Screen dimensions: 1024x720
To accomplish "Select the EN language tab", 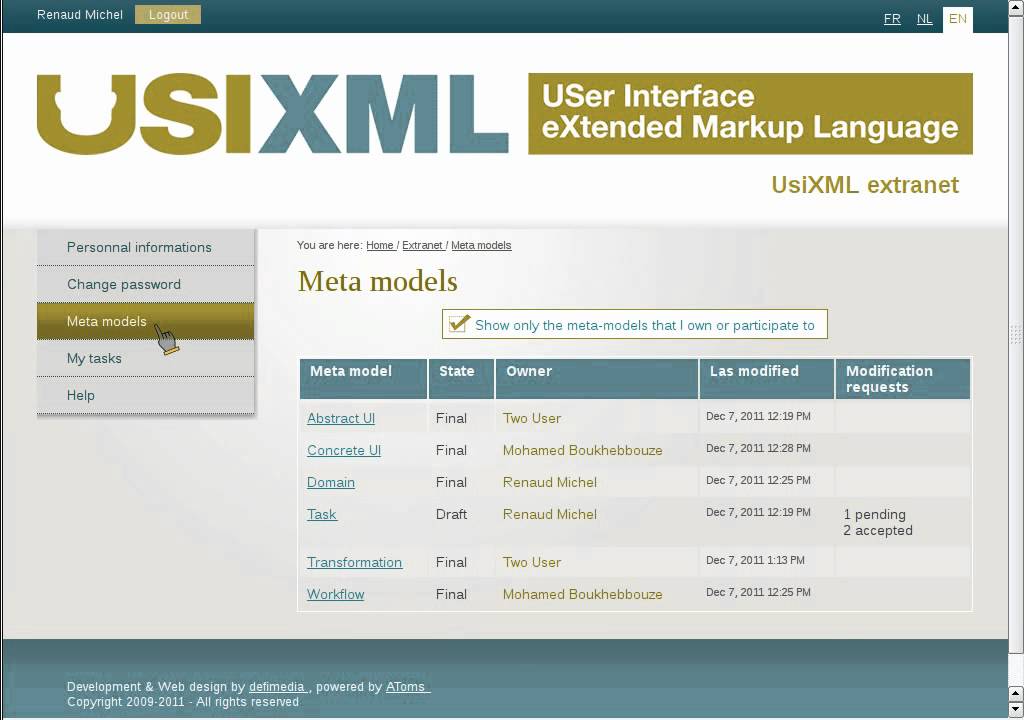I will pyautogui.click(x=957, y=19).
